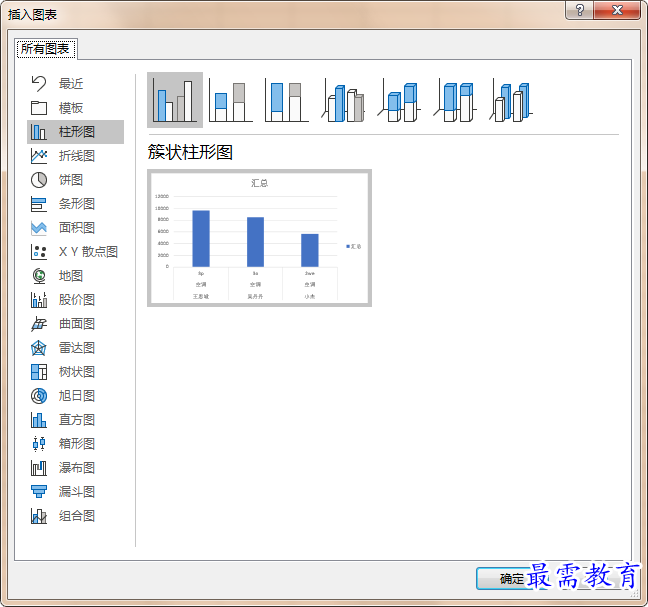
Task: Select 曲面图 surface chart category
Action: pyautogui.click(x=75, y=324)
